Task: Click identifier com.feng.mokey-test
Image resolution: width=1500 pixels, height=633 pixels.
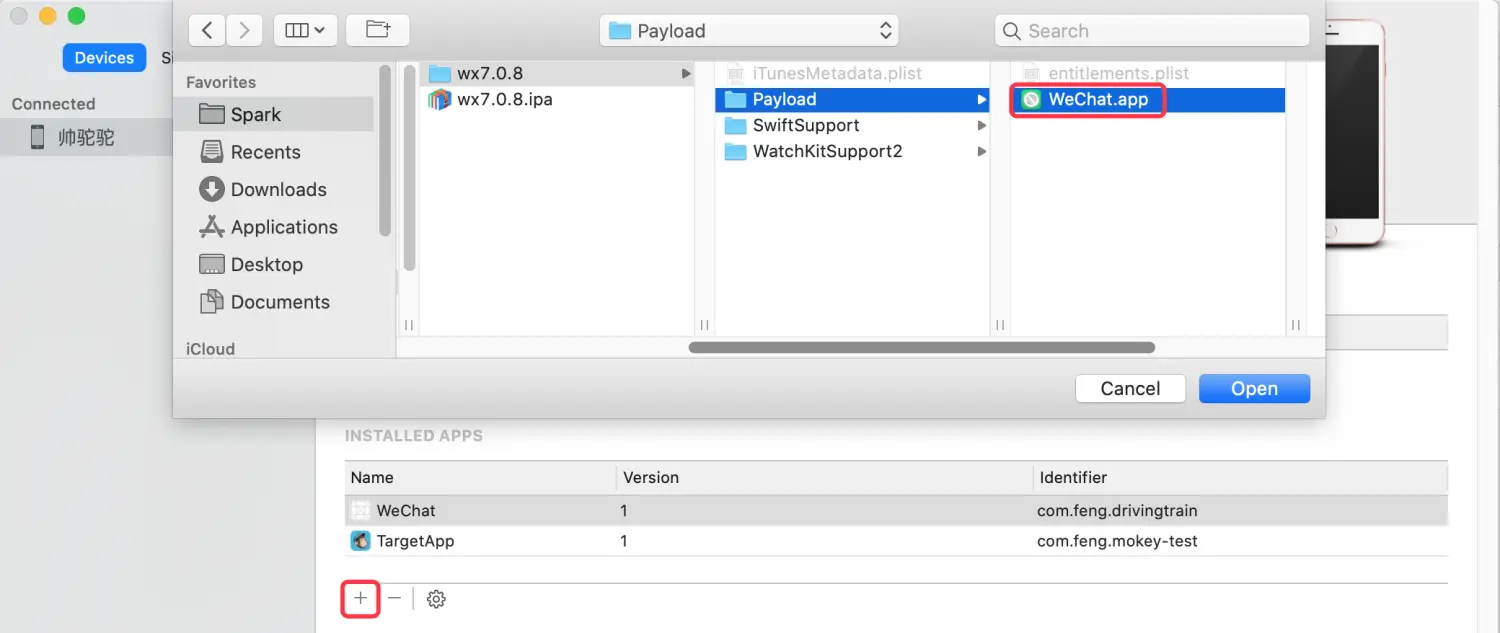Action: (1117, 541)
